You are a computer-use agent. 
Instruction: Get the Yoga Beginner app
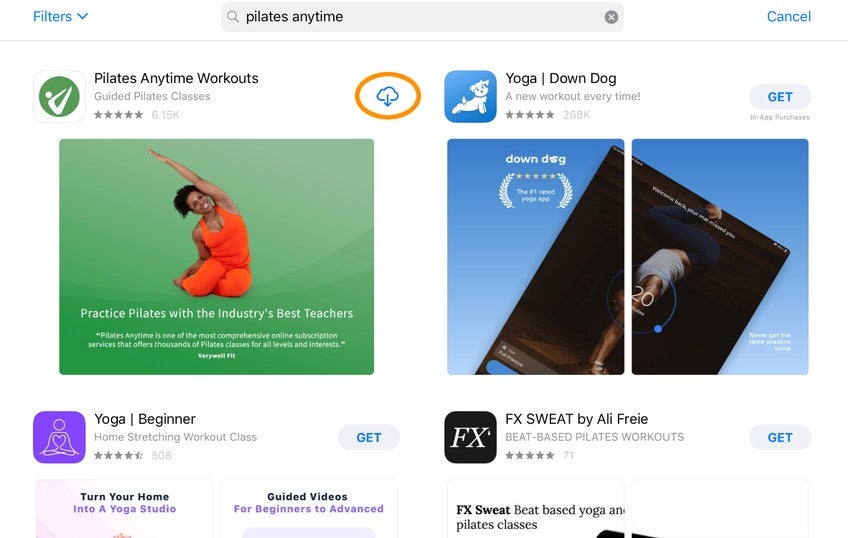[368, 437]
